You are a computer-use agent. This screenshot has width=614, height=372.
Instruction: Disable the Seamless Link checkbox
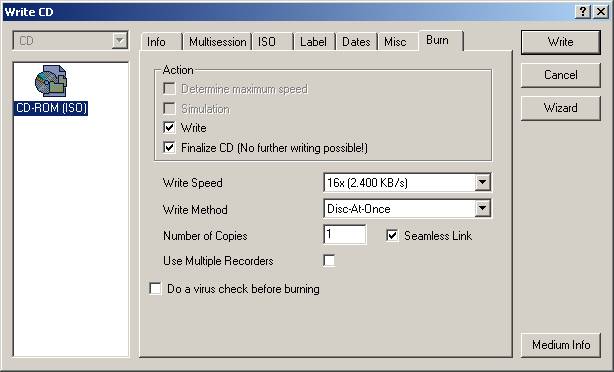click(392, 235)
